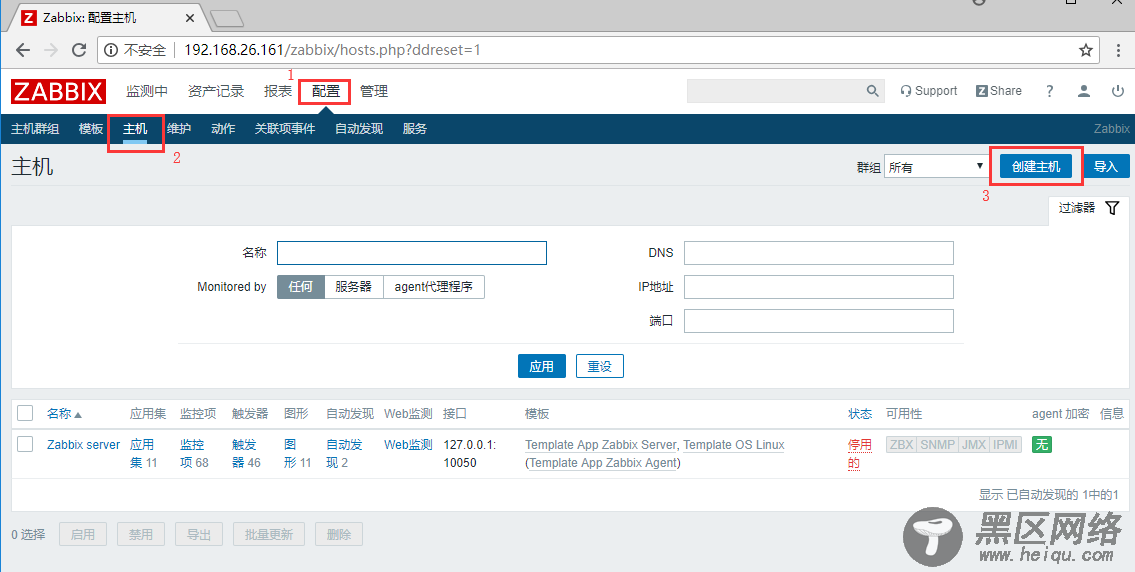The width and height of the screenshot is (1135, 572).
Task: Close the Zabbix browser tab
Action: tap(190, 17)
